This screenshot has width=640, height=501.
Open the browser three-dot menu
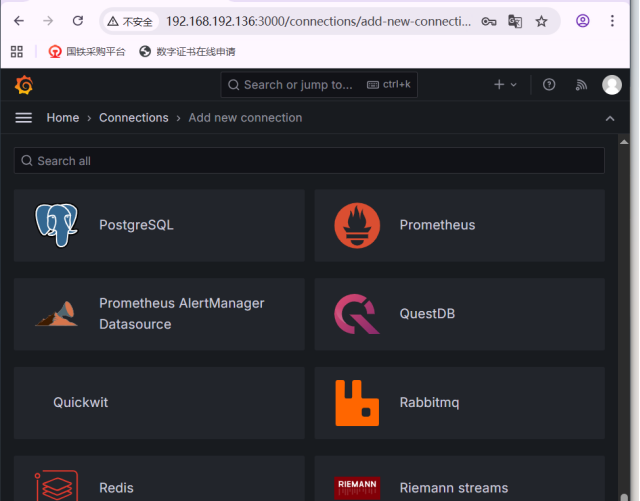point(612,21)
